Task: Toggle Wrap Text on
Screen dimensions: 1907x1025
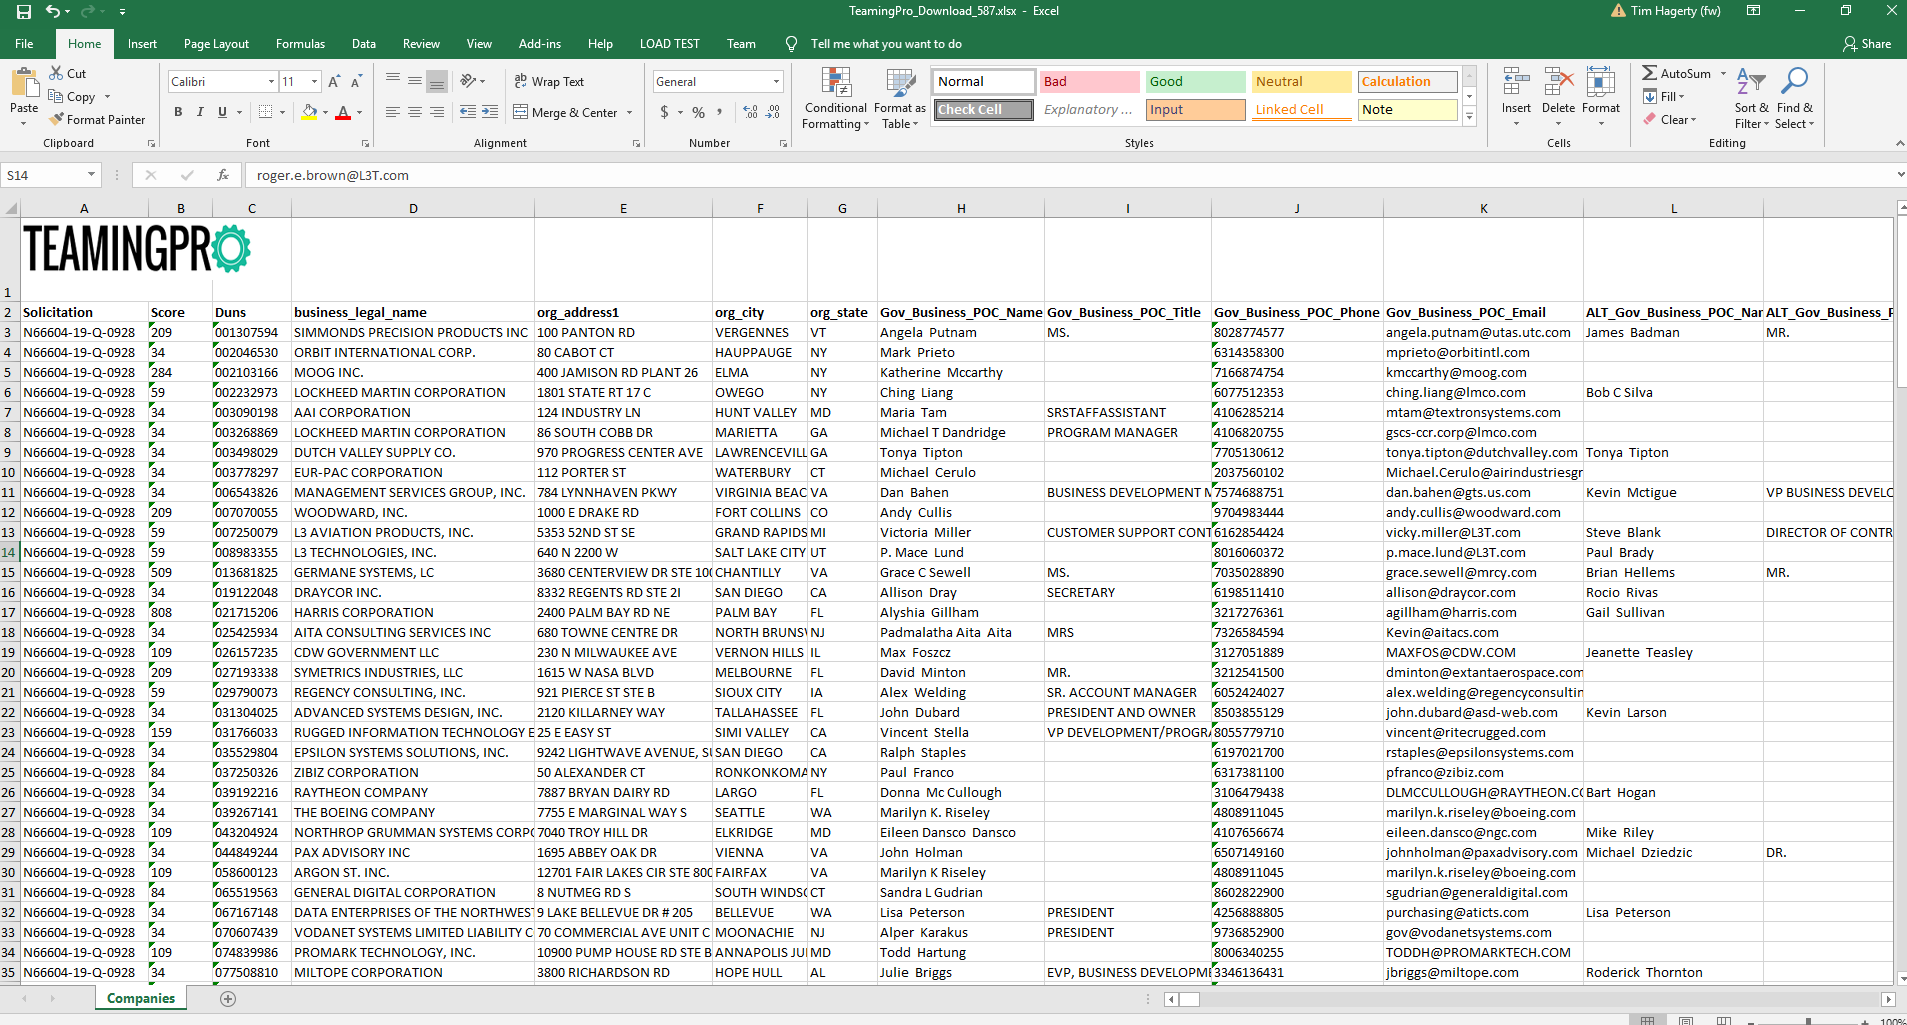Action: tap(549, 81)
